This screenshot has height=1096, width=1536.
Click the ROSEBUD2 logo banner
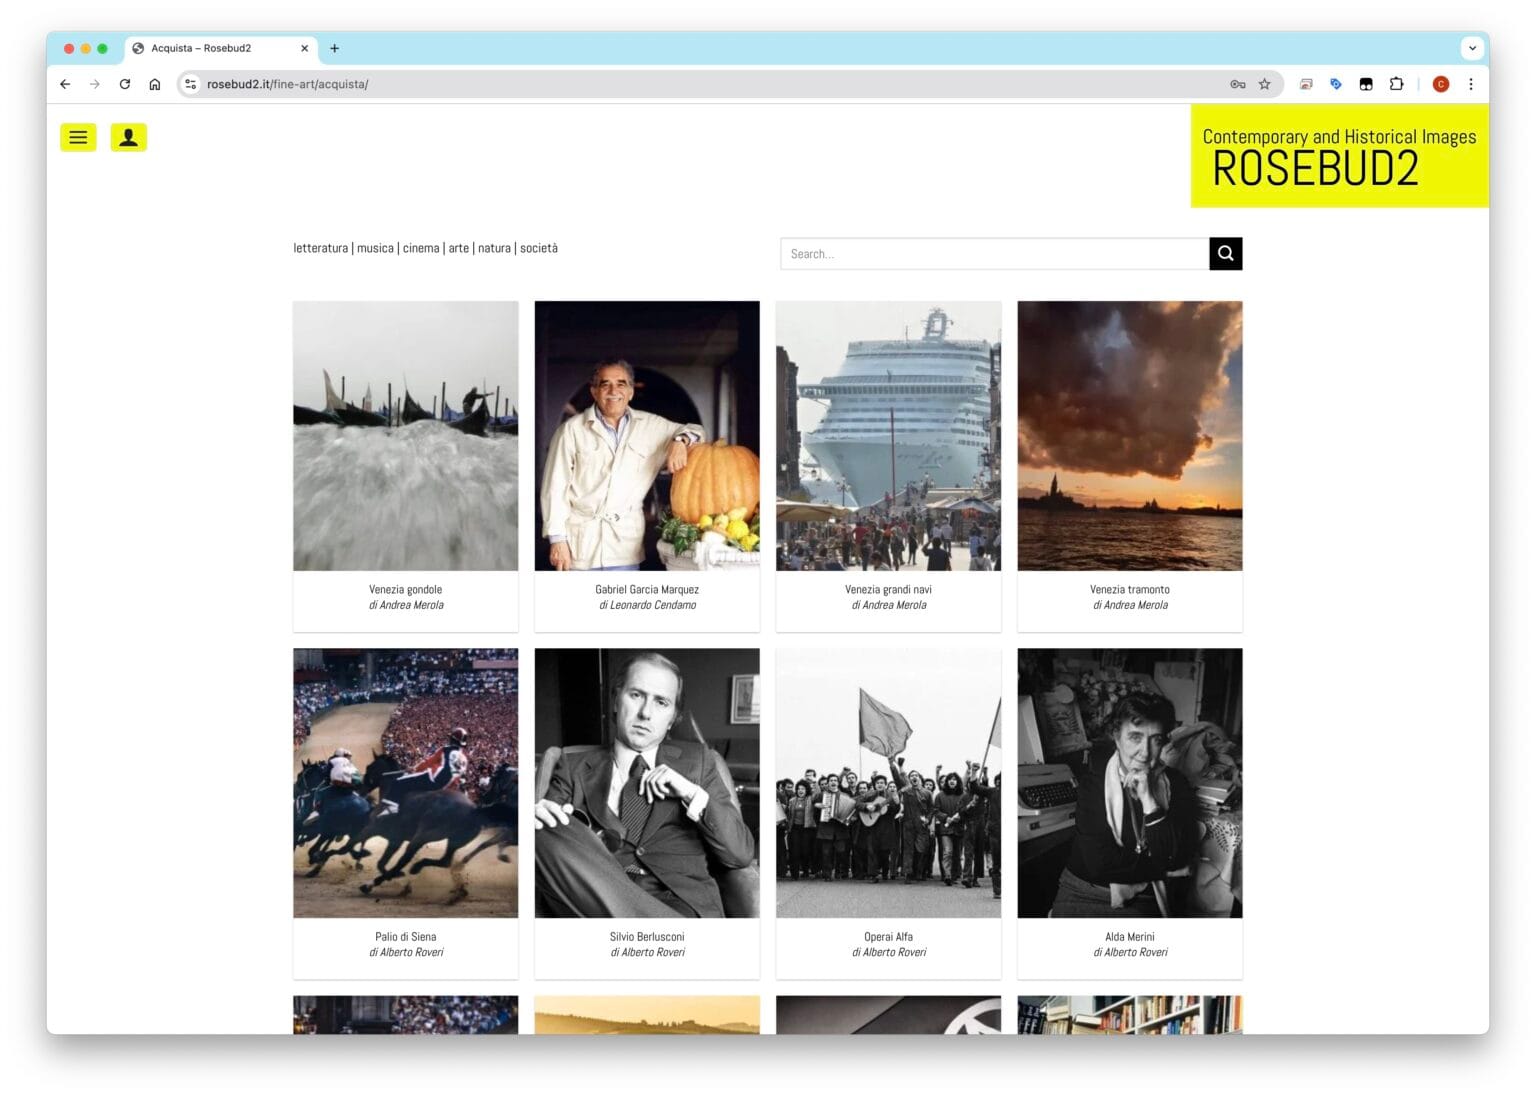[x=1338, y=157]
